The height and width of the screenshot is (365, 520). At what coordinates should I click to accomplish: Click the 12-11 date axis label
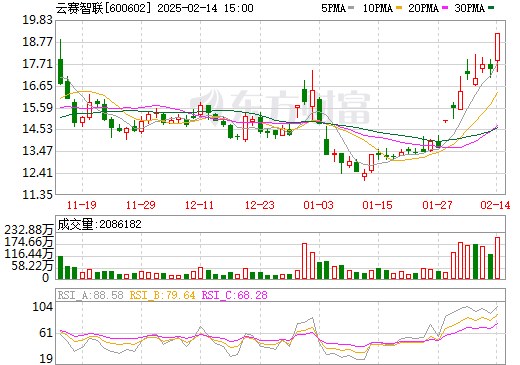coord(199,205)
